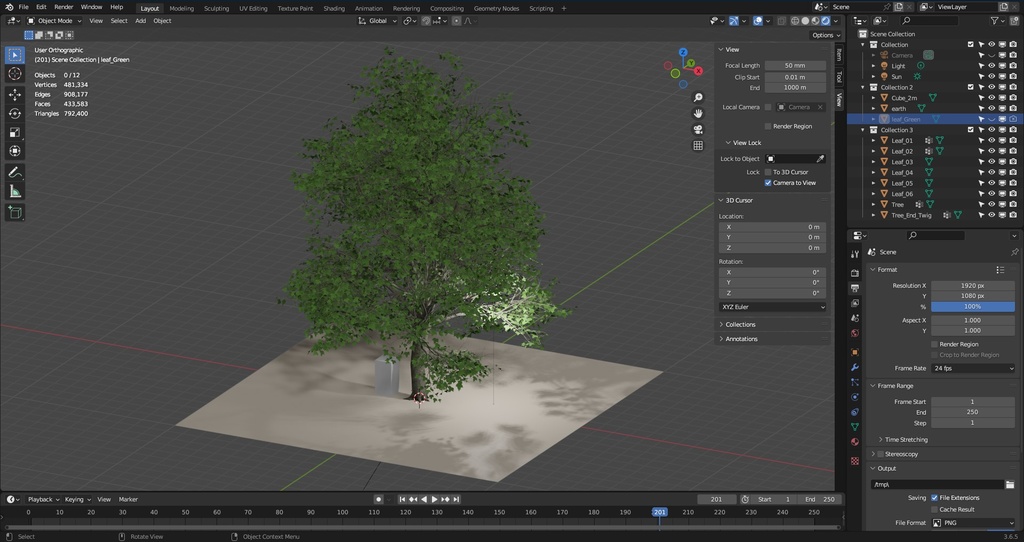1024x542 pixels.
Task: Open the Add menu in viewport header
Action: click(140, 21)
